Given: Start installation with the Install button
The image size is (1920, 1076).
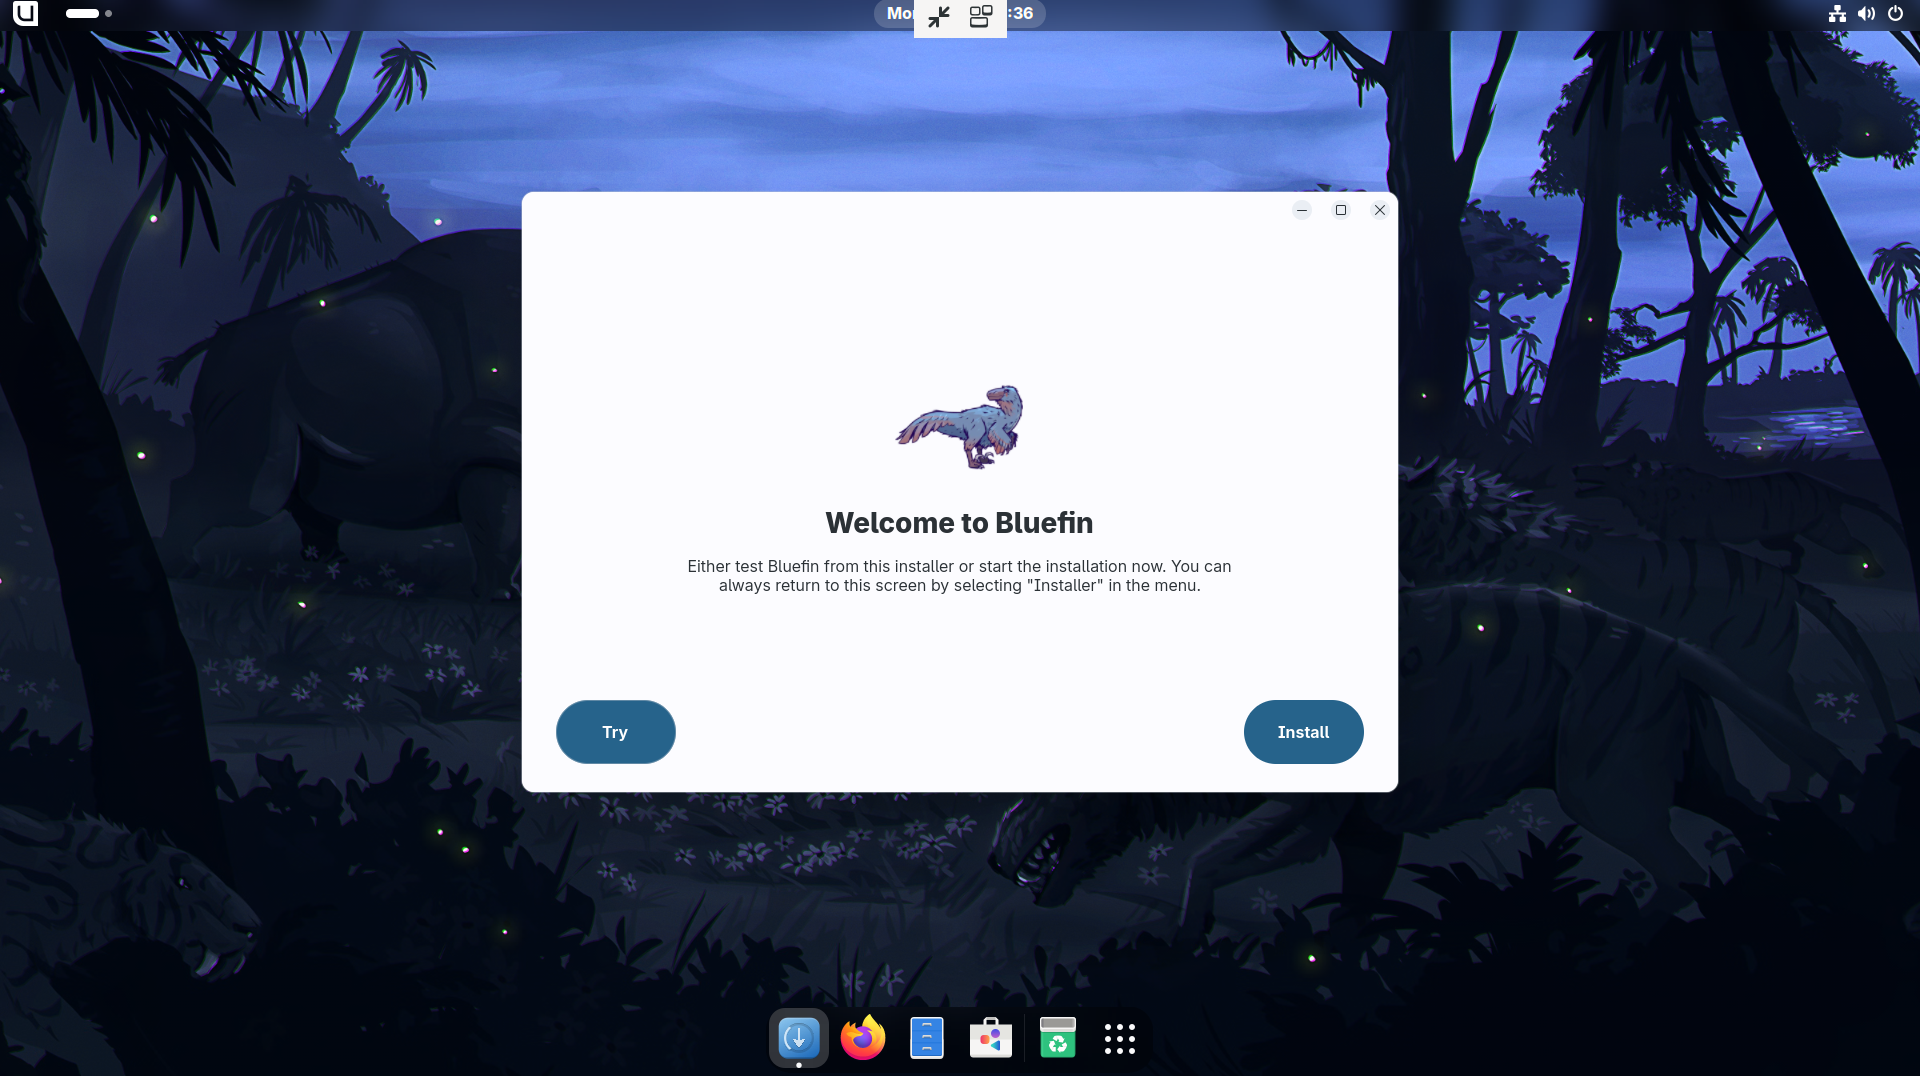Looking at the screenshot, I should [x=1303, y=732].
